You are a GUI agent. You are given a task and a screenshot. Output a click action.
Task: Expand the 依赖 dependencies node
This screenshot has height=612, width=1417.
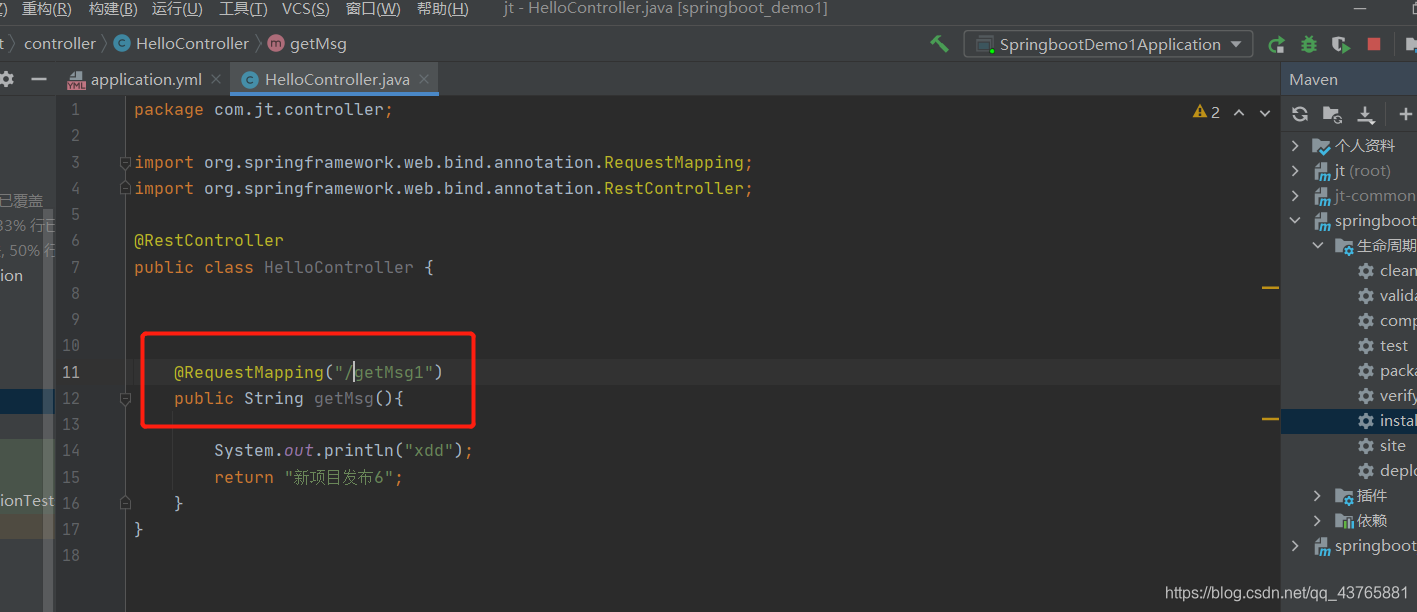pyautogui.click(x=1318, y=521)
